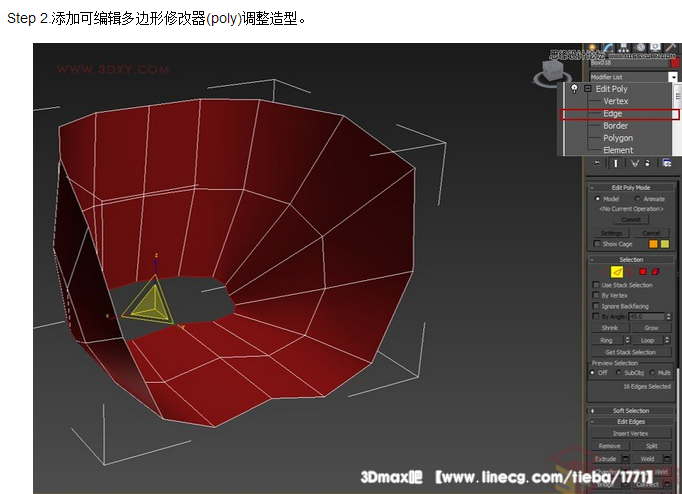Click the configure modifier sets icon in stack toolbar

click(x=667, y=163)
